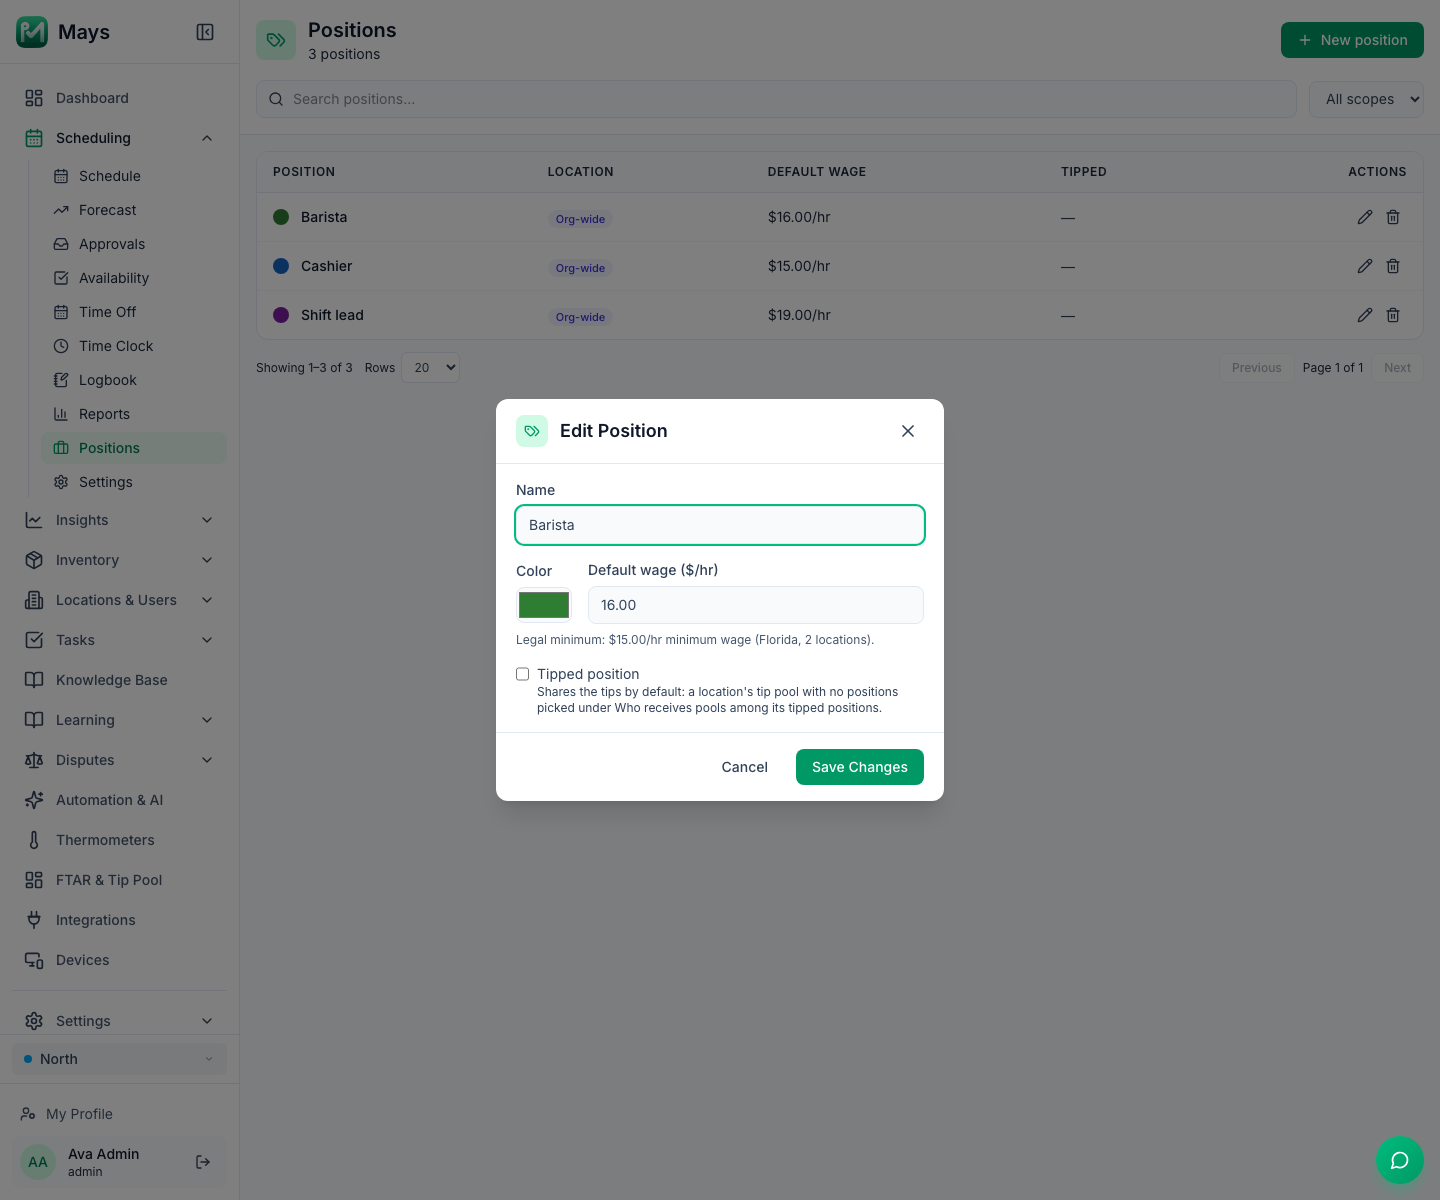Click the Name field containing Barista
The height and width of the screenshot is (1200, 1440).
tap(720, 525)
